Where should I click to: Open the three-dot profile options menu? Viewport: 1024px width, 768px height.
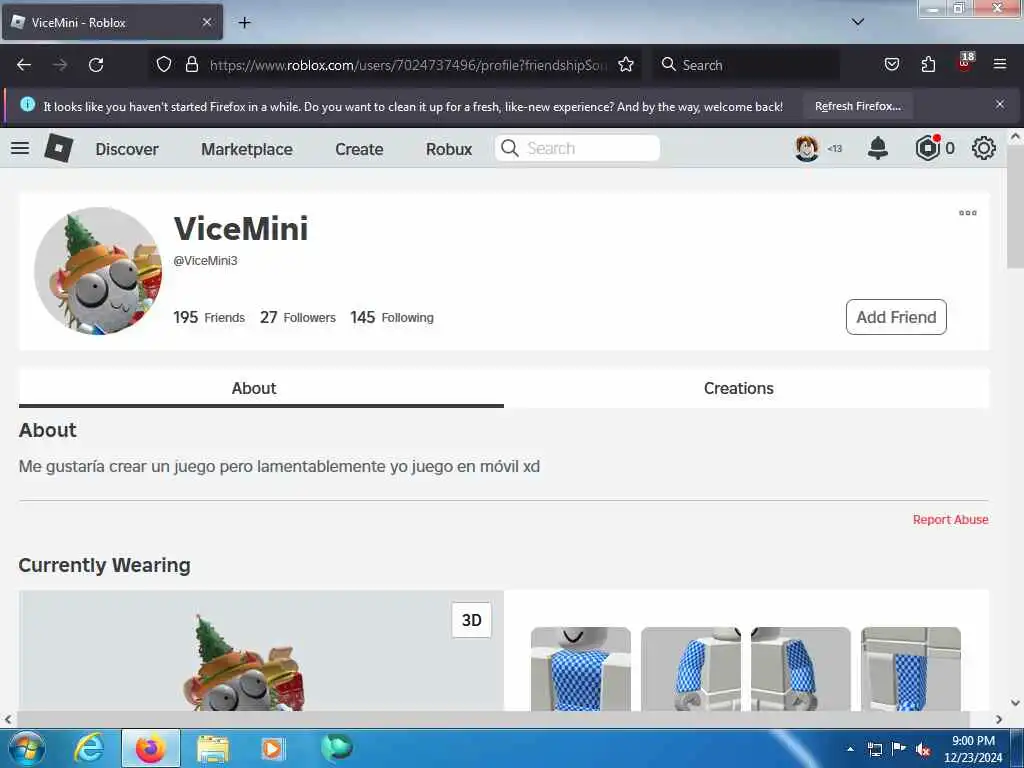pos(968,213)
